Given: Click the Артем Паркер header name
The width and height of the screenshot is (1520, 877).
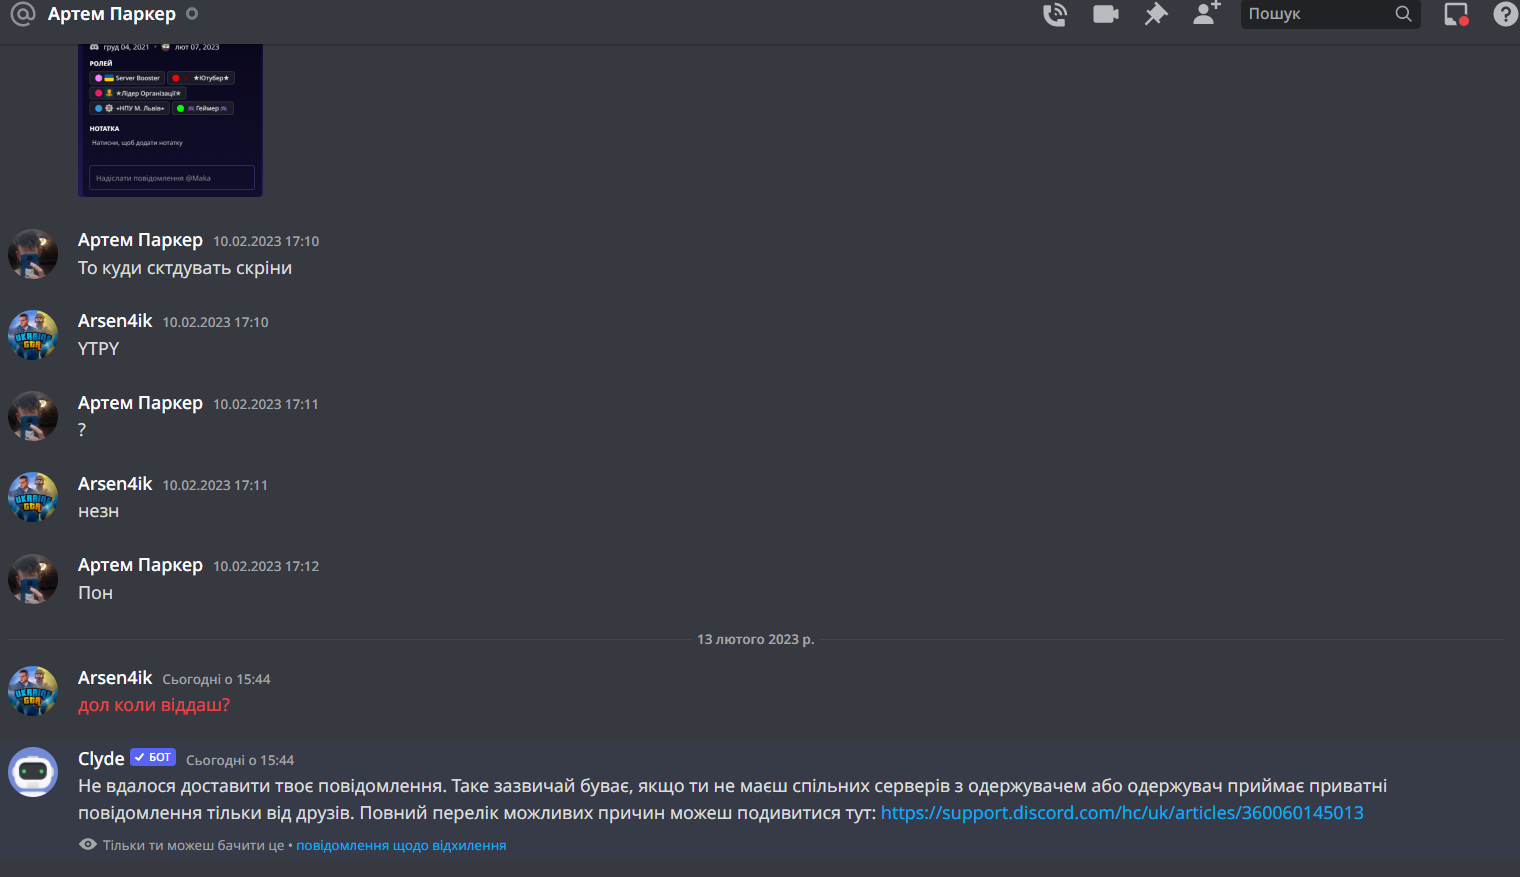Looking at the screenshot, I should click(x=112, y=14).
